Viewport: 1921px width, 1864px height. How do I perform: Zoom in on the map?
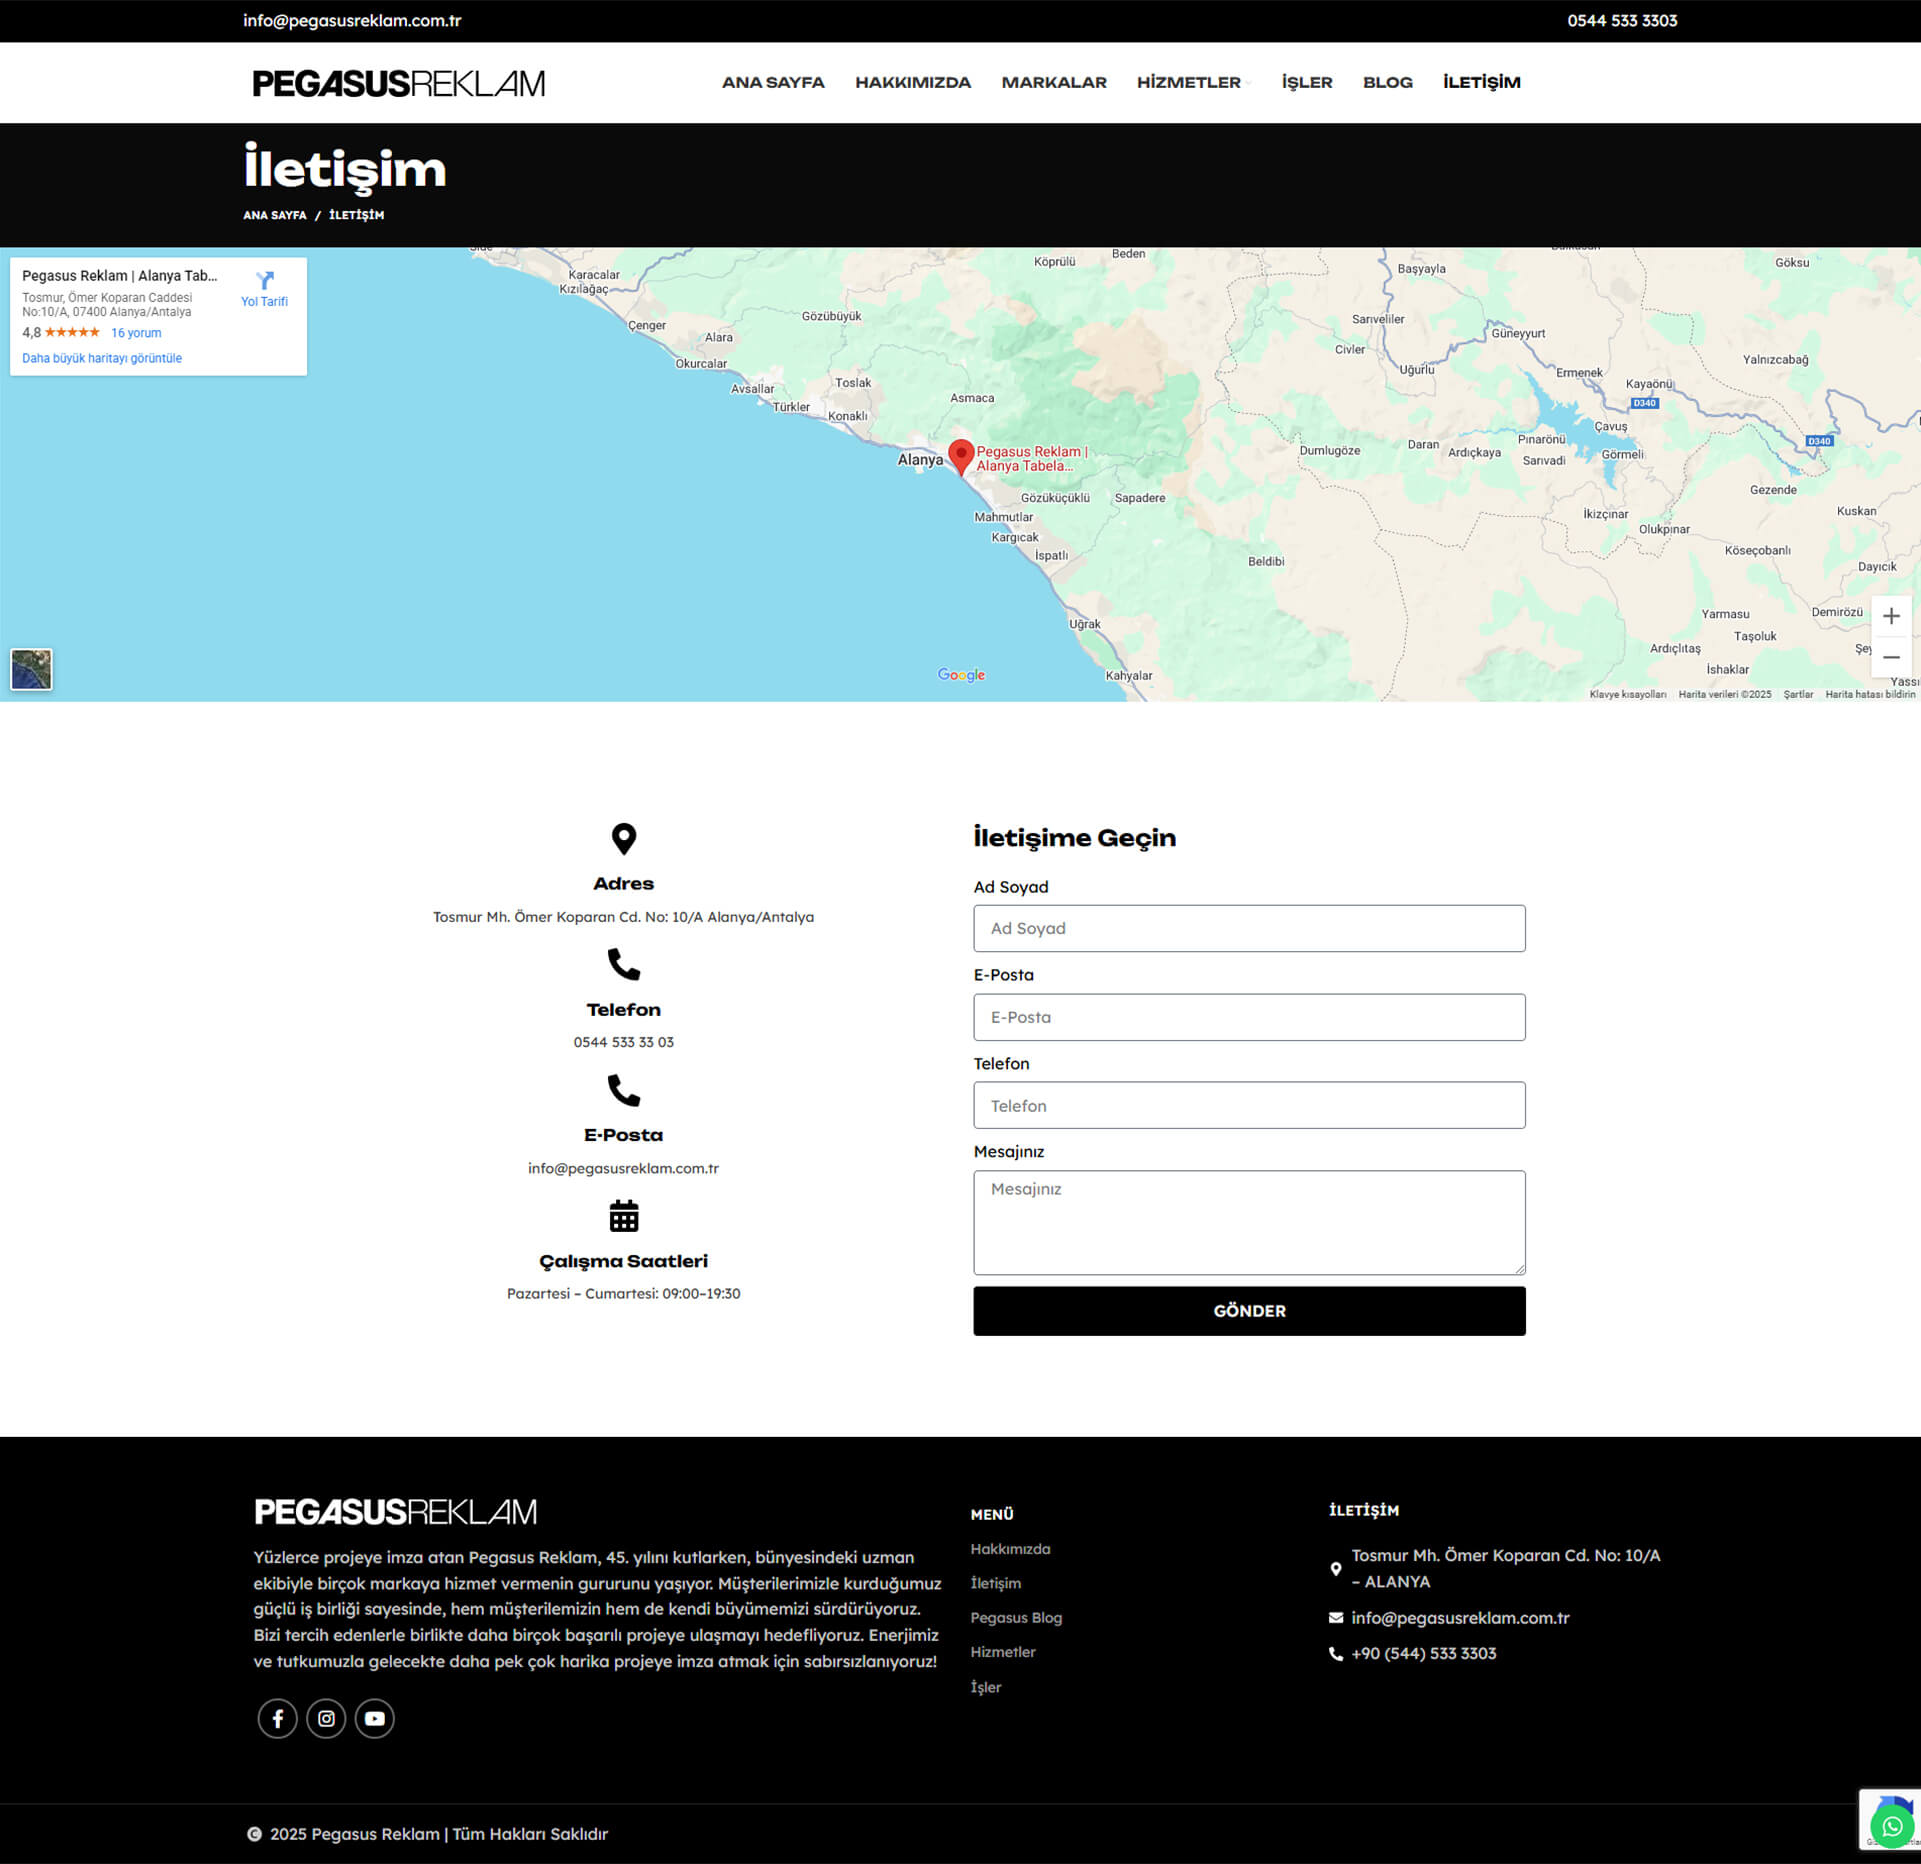click(x=1890, y=616)
